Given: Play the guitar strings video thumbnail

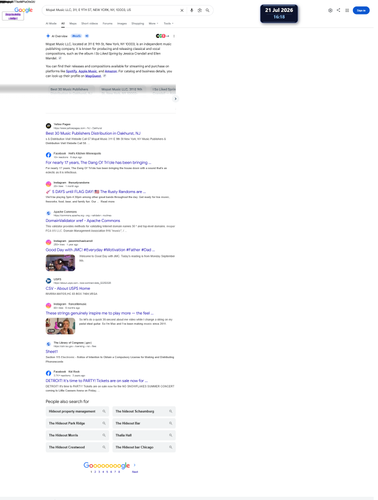Looking at the screenshot, I should [60, 326].
